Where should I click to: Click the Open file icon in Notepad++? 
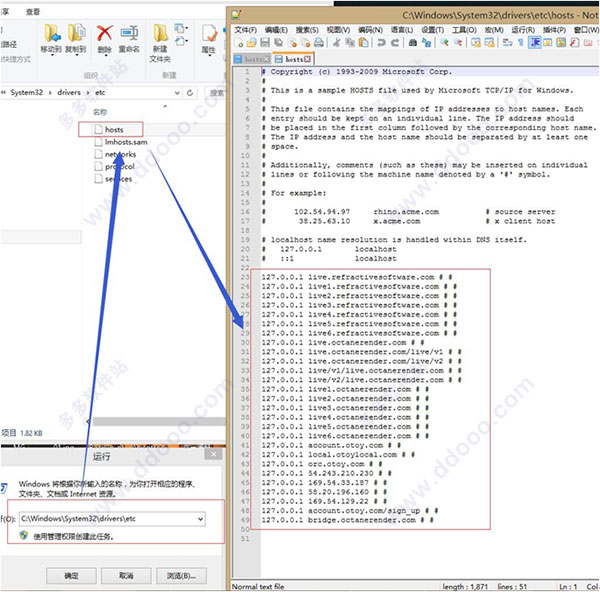252,43
